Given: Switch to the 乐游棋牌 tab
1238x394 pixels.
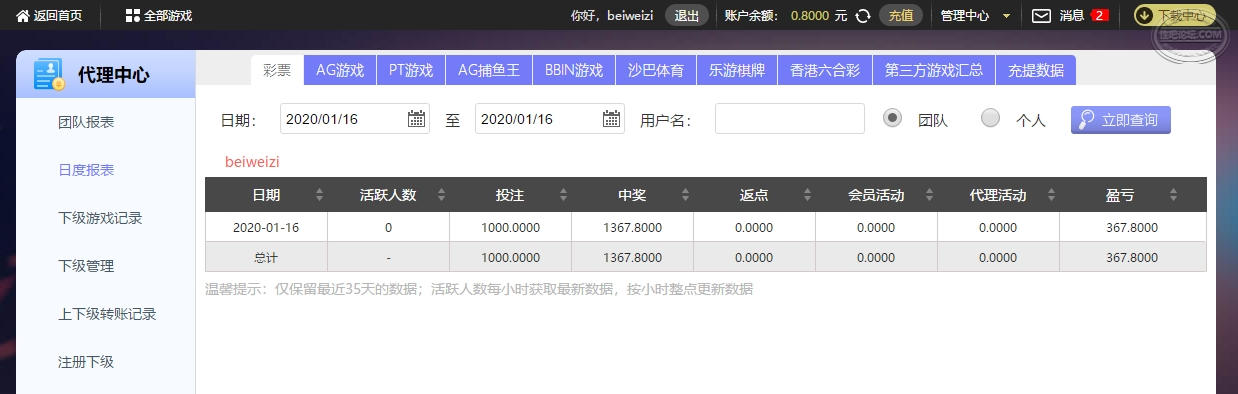Looking at the screenshot, I should point(737,70).
